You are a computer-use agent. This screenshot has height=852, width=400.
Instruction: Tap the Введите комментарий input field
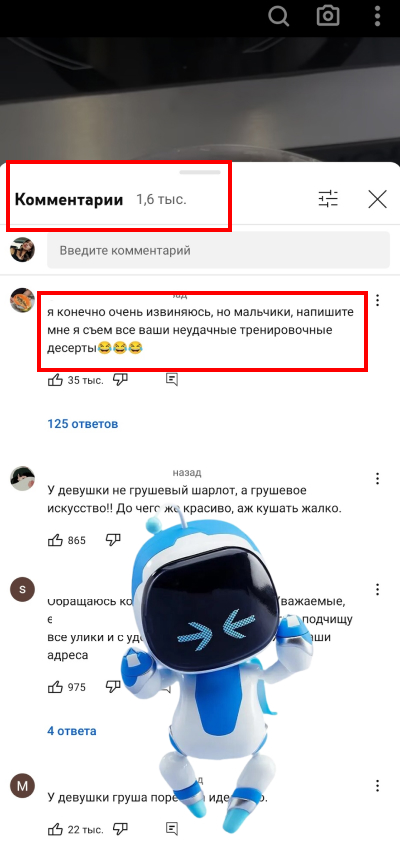click(x=218, y=250)
